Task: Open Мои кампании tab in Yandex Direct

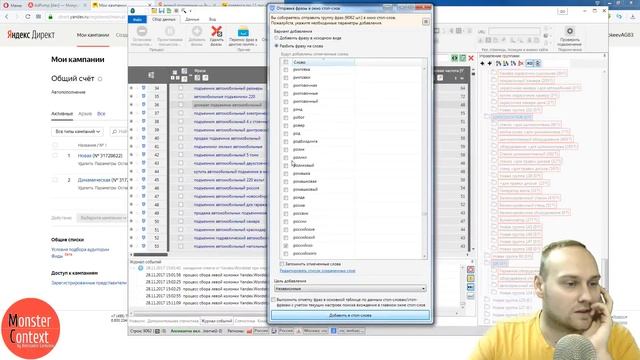Action: tap(93, 35)
